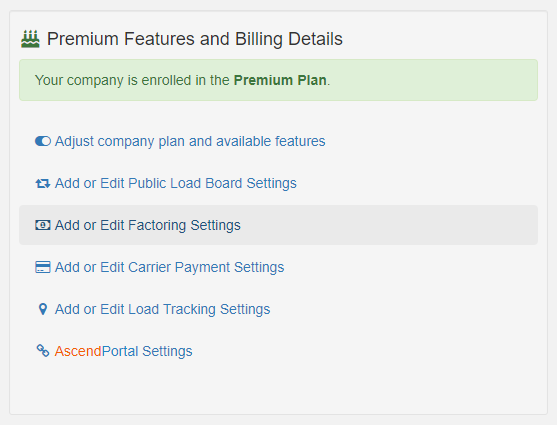Click blank area of highlighted Factoring row
The height and width of the screenshot is (425, 557).
point(391,225)
